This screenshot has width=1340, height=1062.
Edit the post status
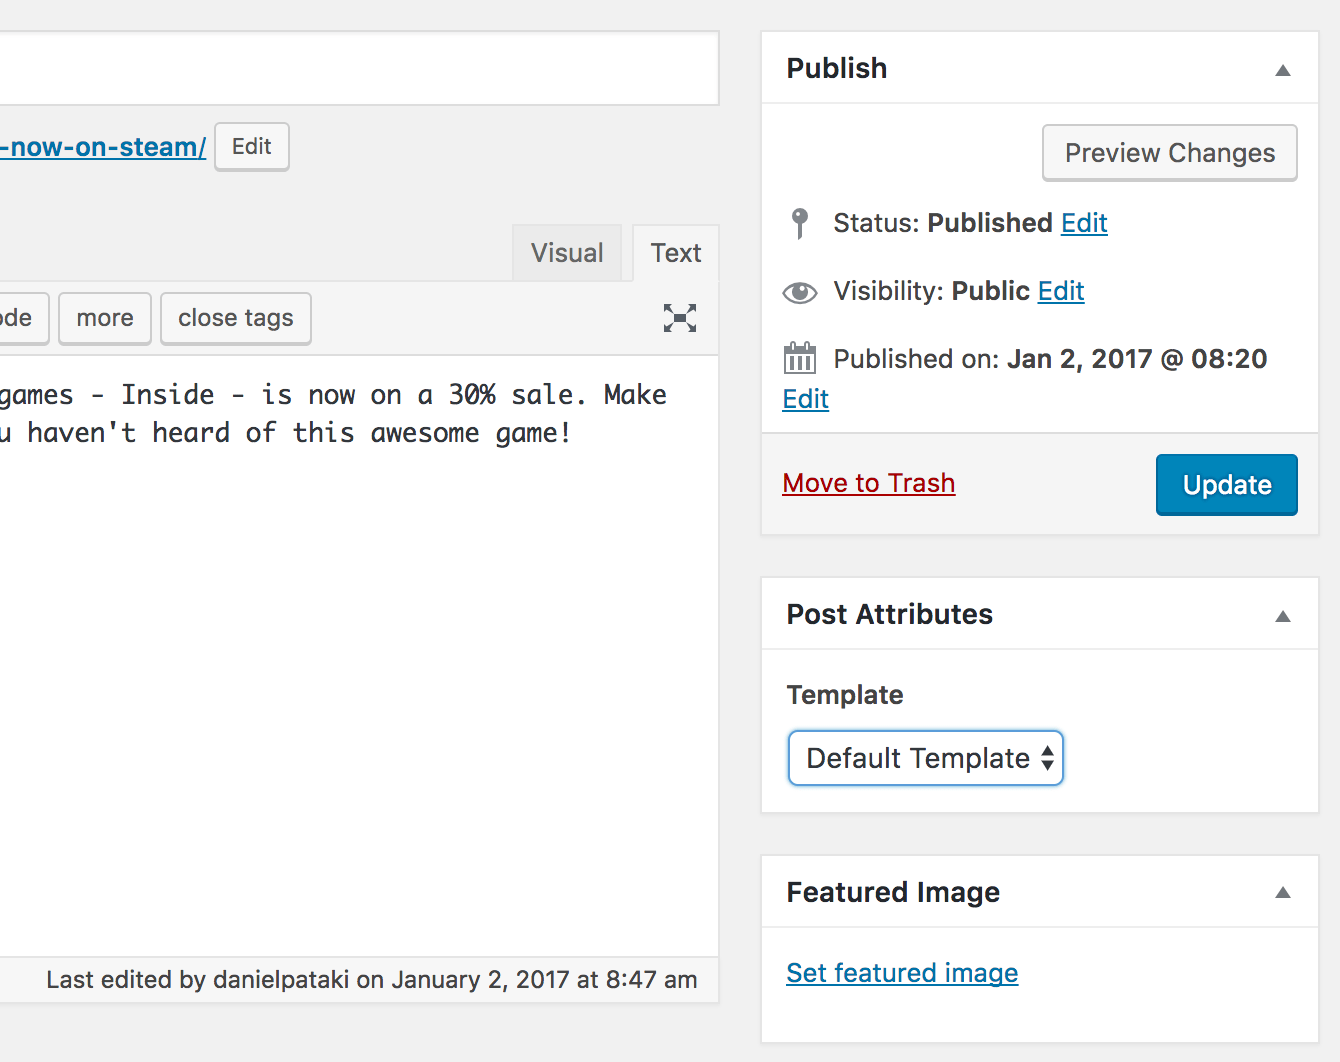point(1084,223)
